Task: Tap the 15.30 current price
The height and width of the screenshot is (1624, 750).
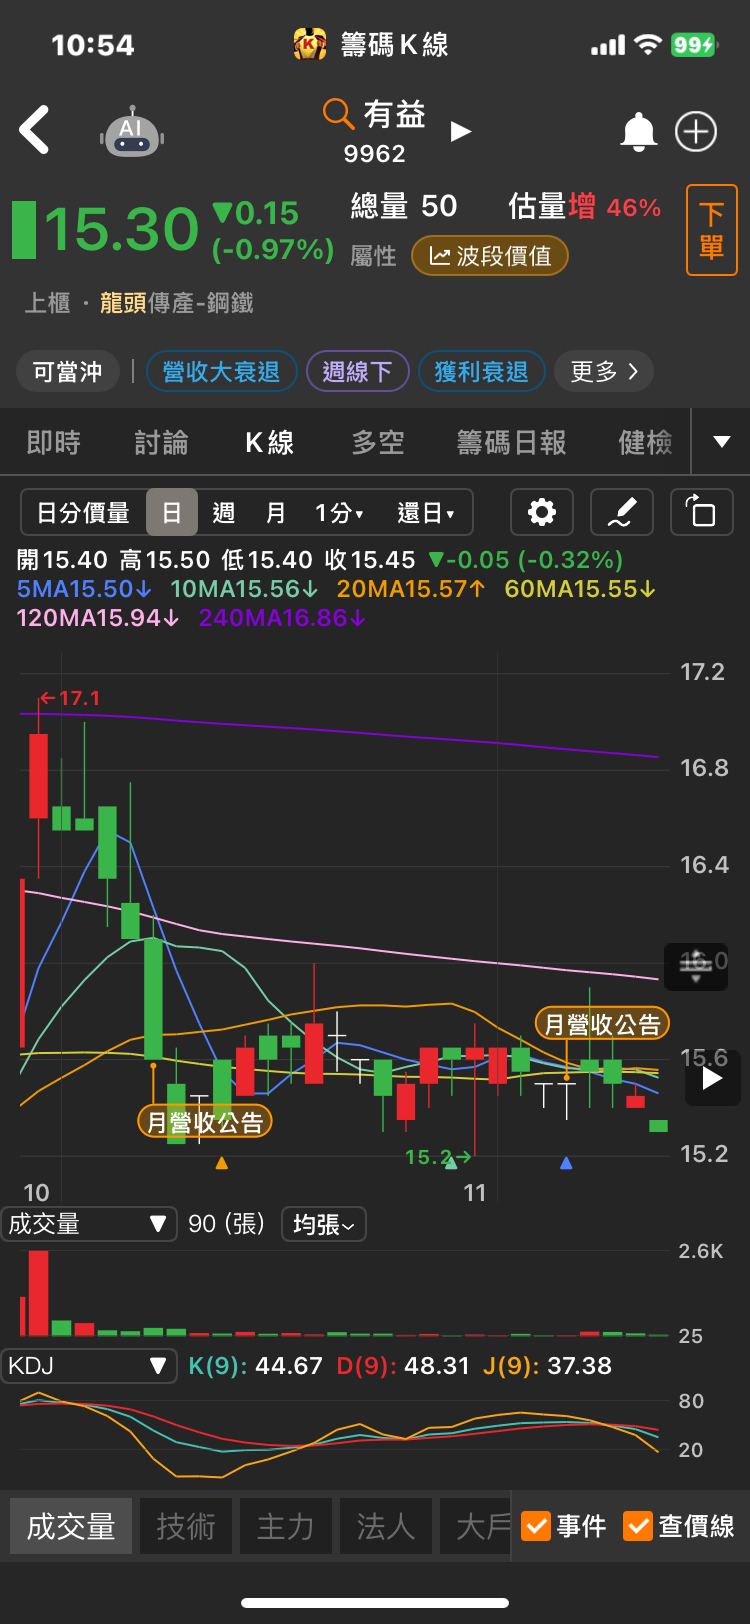Action: pos(121,229)
